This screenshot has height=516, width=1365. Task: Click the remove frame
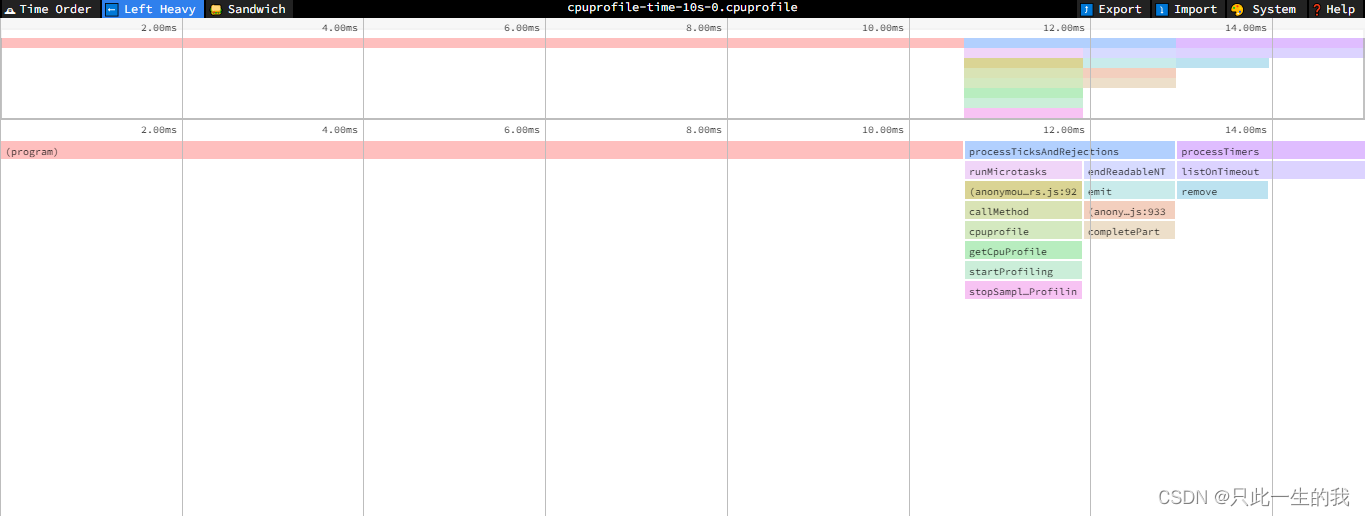(1222, 191)
